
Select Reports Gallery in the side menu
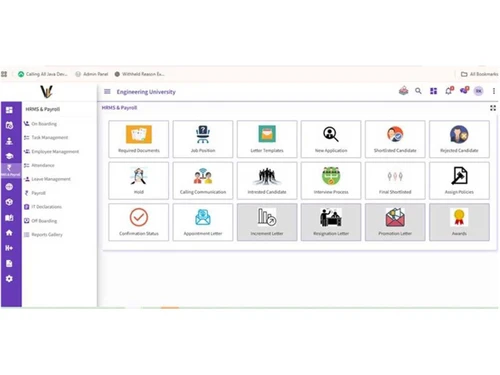[43, 234]
